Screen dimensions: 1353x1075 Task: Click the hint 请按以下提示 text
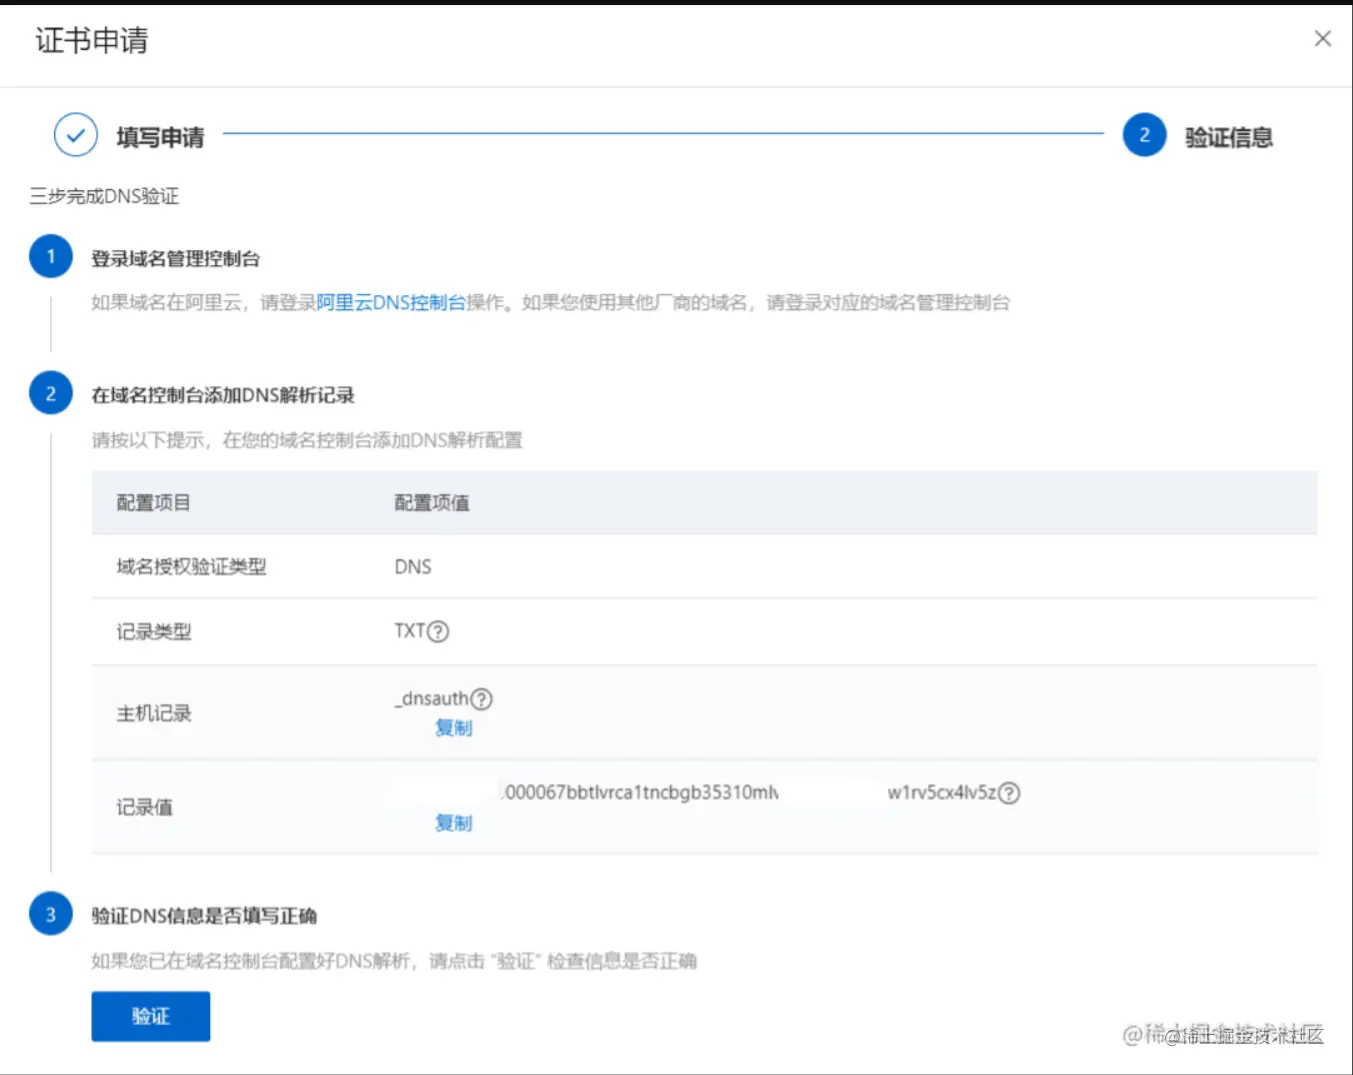coord(307,440)
